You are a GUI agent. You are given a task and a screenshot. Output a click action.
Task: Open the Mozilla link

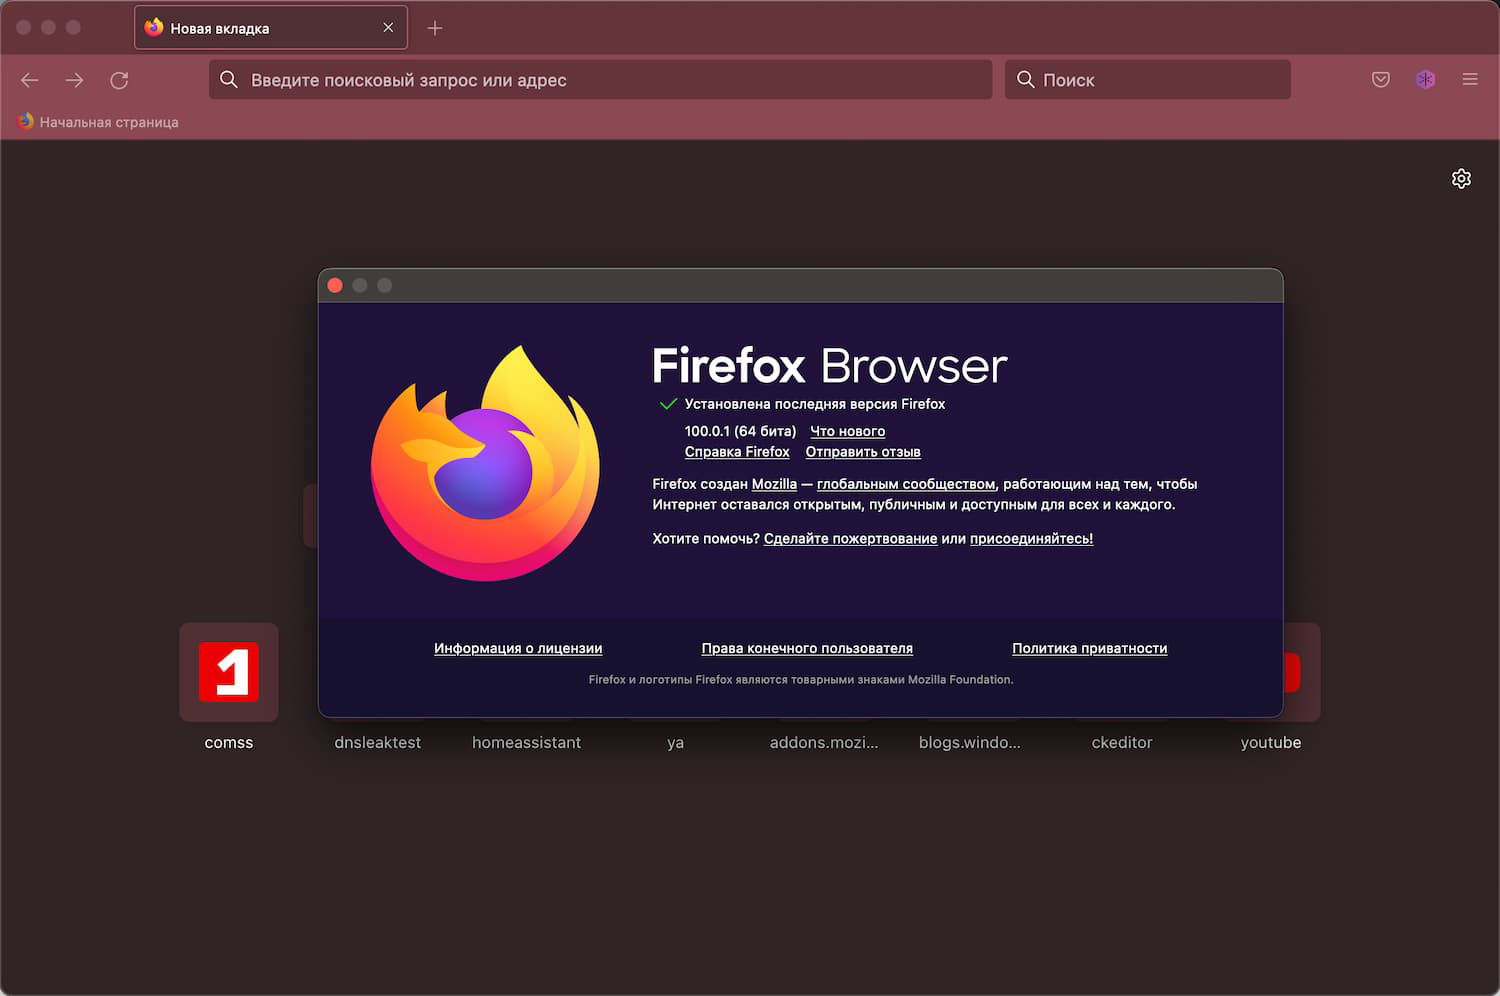[x=774, y=484]
